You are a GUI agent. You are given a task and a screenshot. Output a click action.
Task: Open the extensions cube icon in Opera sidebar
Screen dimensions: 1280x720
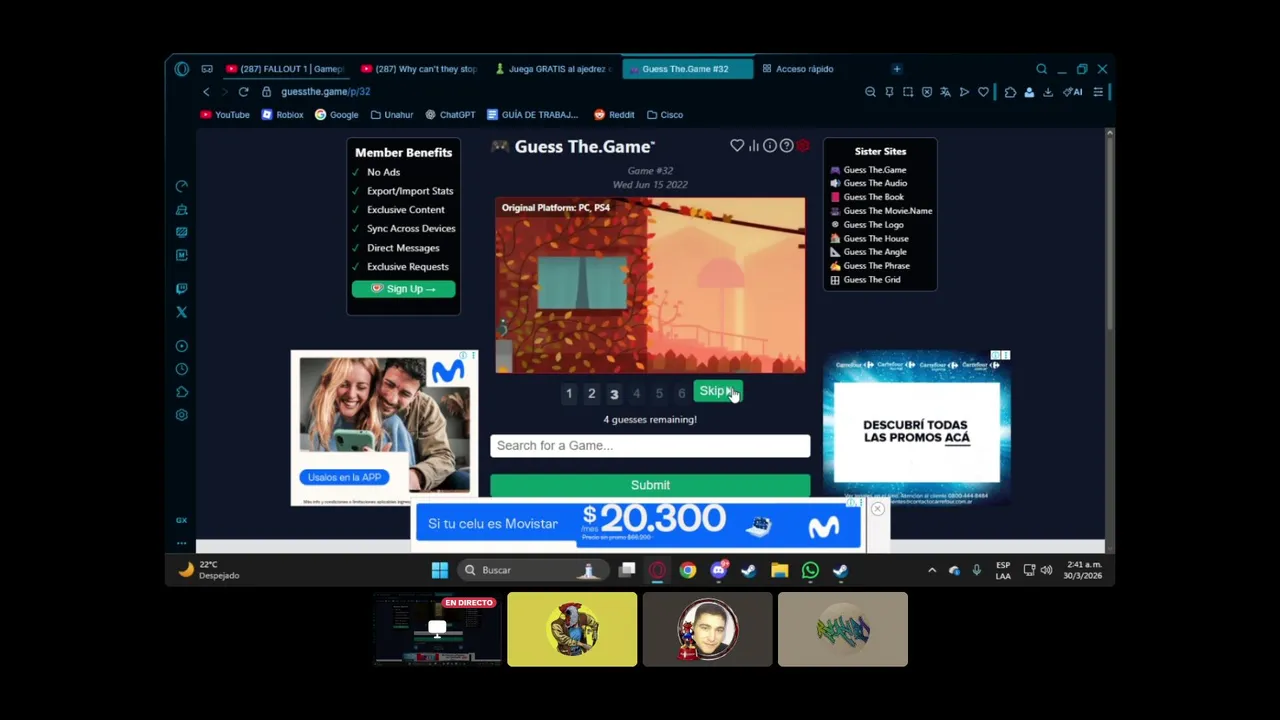[181, 392]
